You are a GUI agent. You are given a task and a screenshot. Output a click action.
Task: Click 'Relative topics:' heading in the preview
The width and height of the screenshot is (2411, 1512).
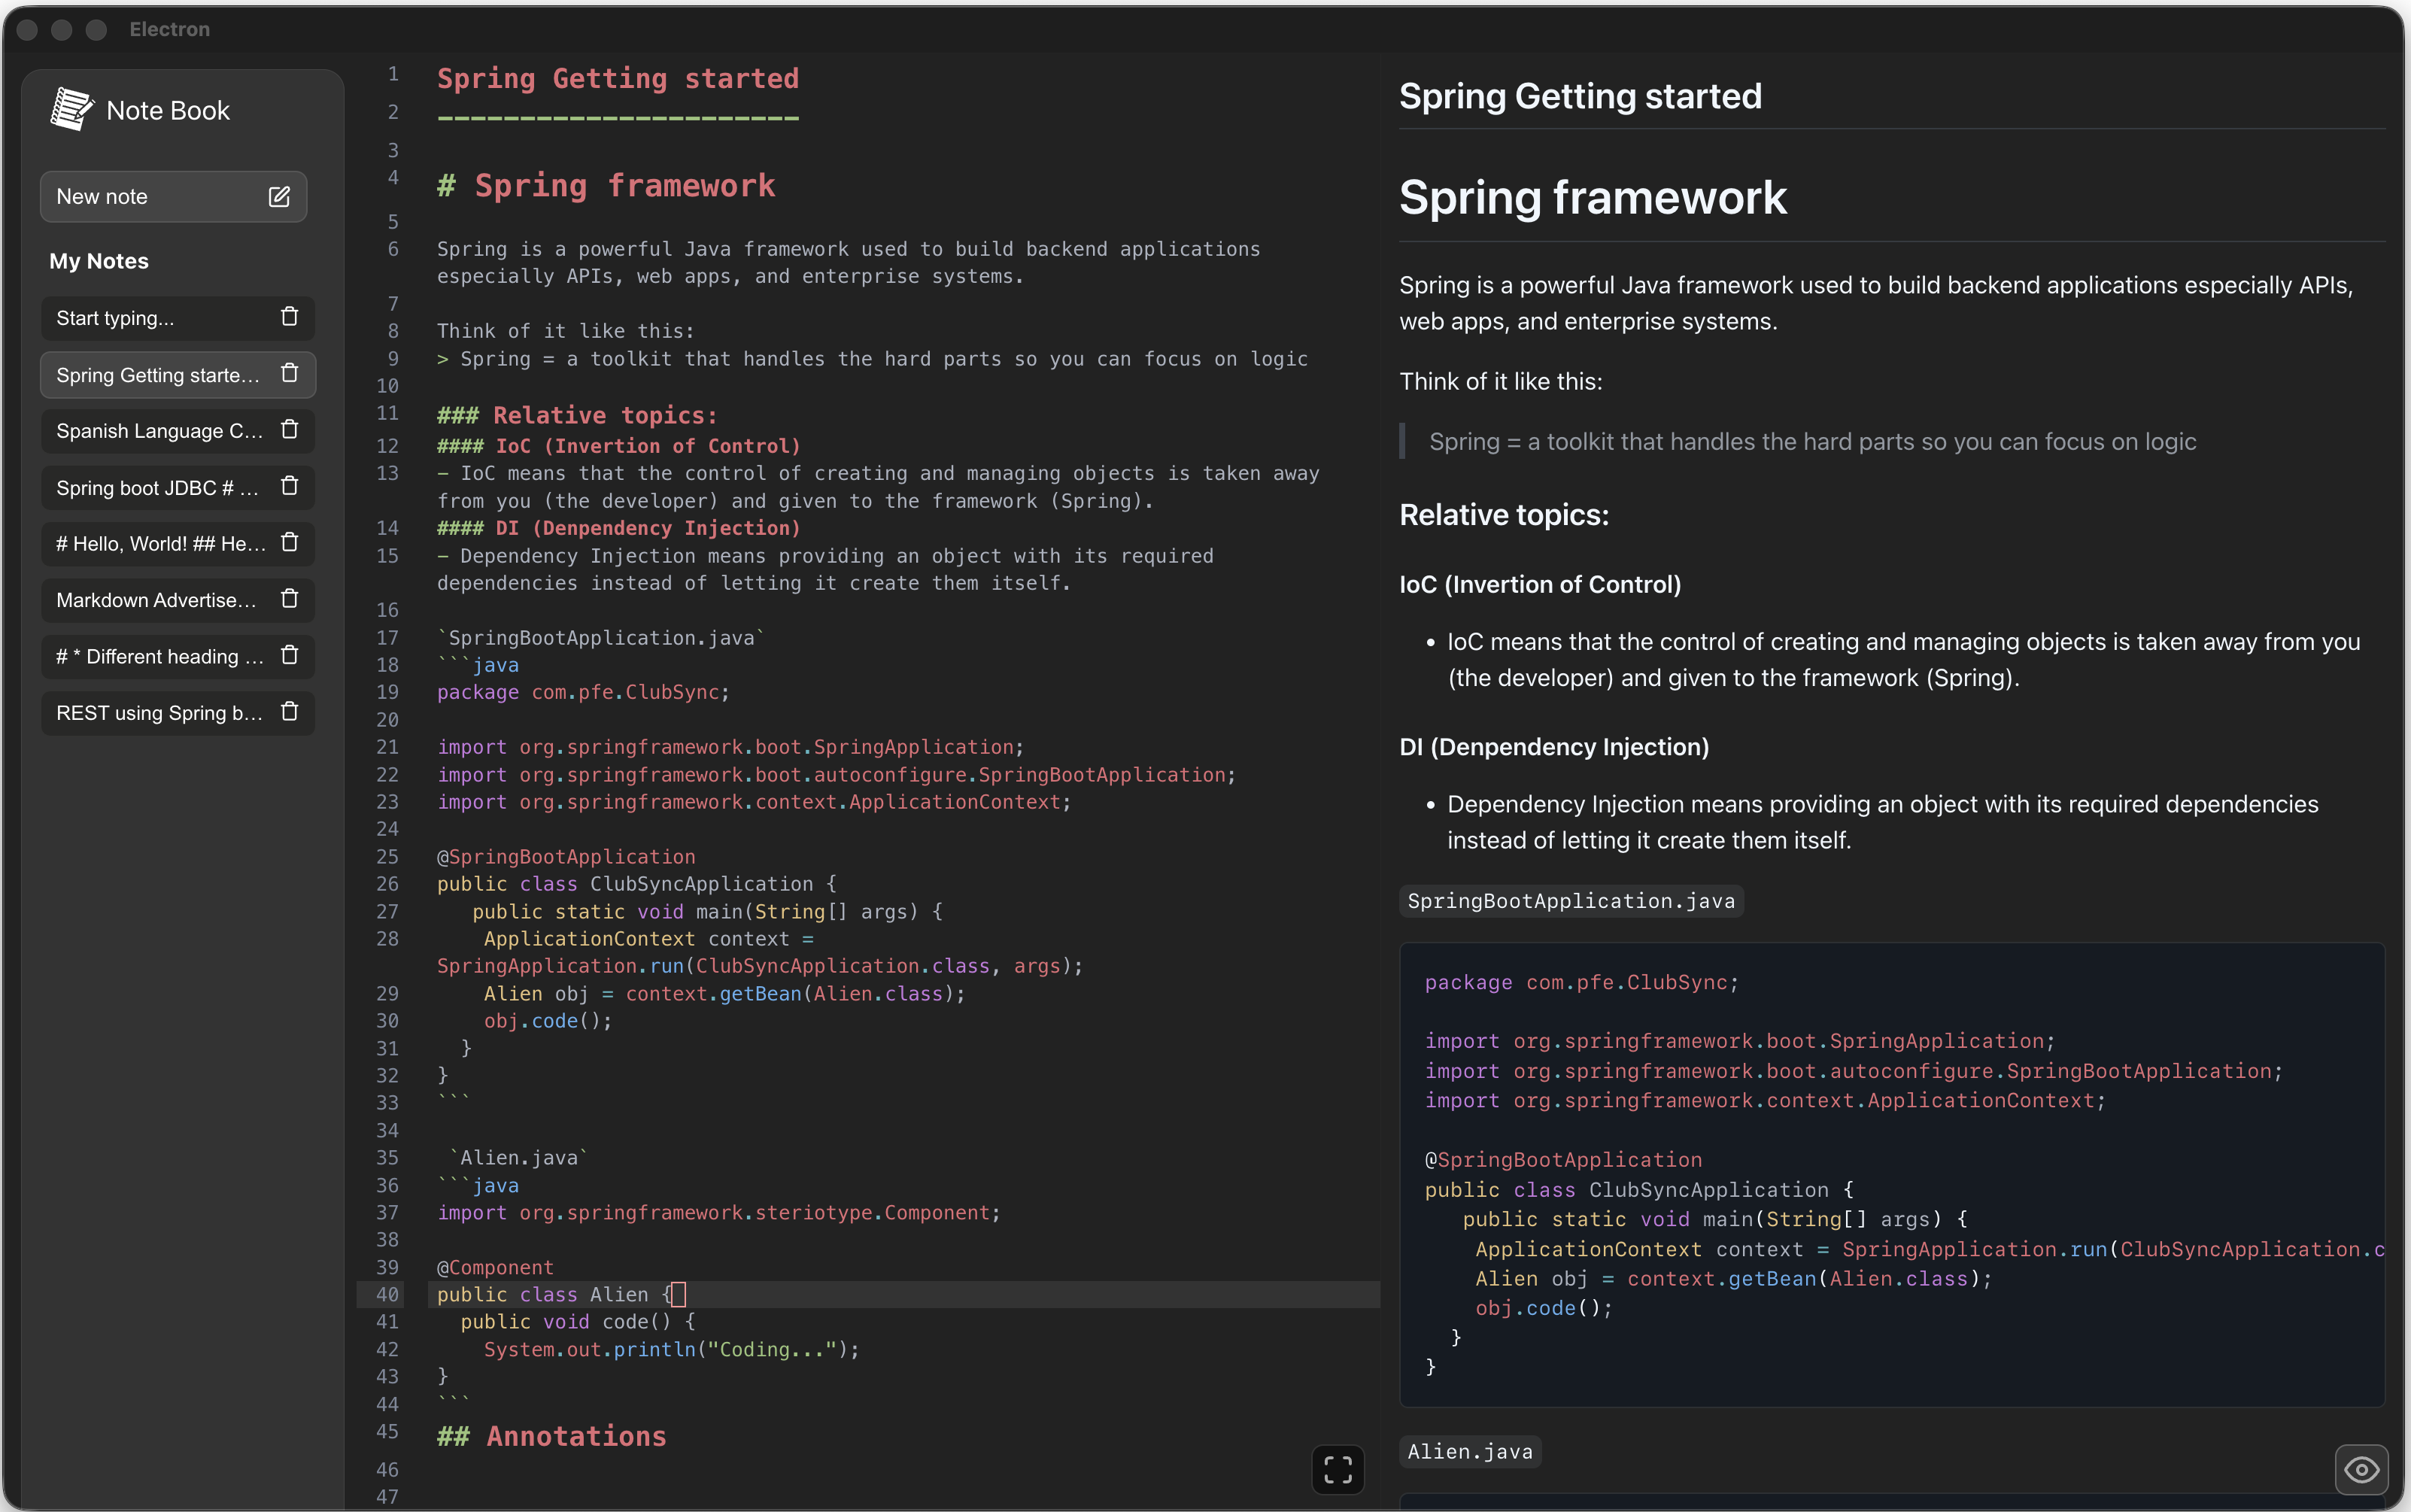1504,515
